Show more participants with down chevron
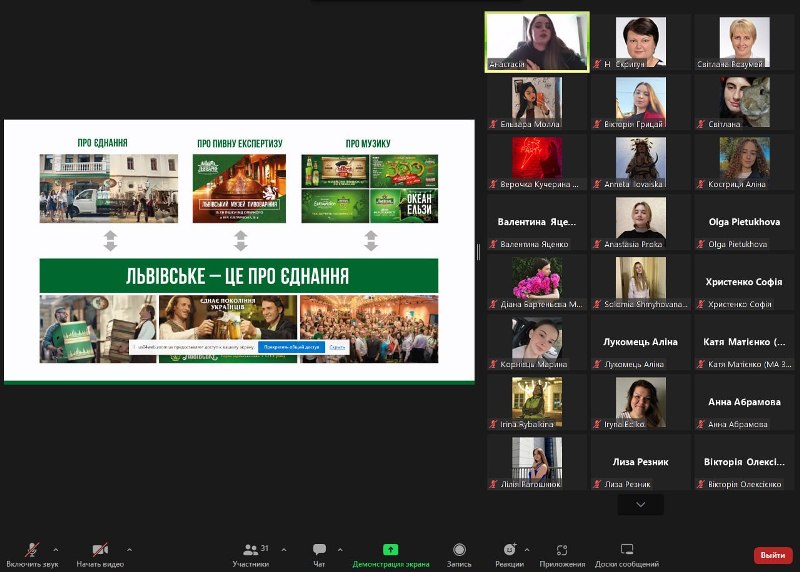 tap(640, 504)
